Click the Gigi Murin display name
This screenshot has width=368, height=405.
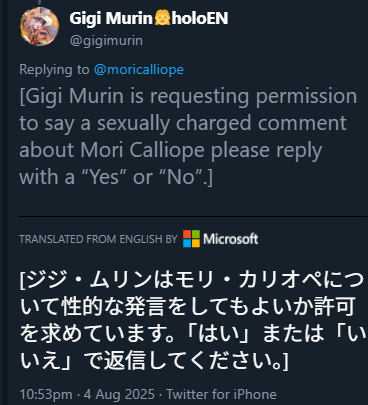tap(111, 18)
